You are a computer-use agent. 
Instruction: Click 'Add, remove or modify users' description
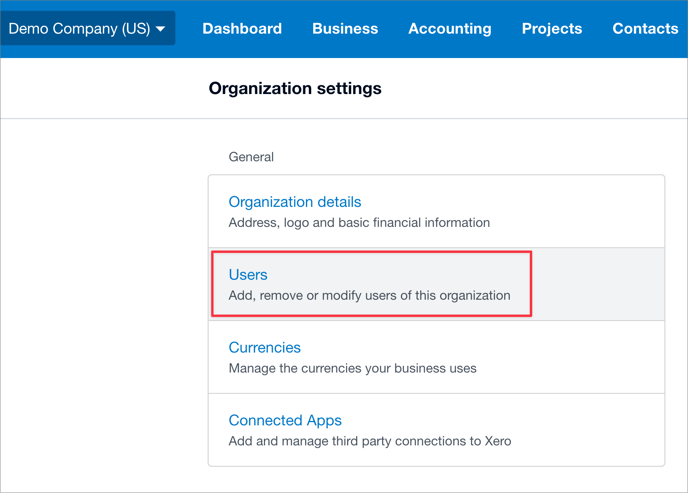coord(369,296)
